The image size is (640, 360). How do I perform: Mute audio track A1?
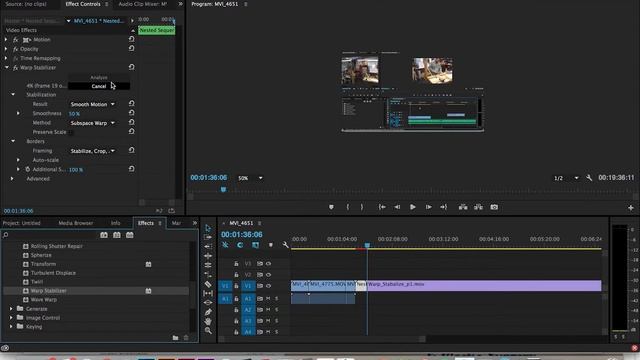[268, 299]
